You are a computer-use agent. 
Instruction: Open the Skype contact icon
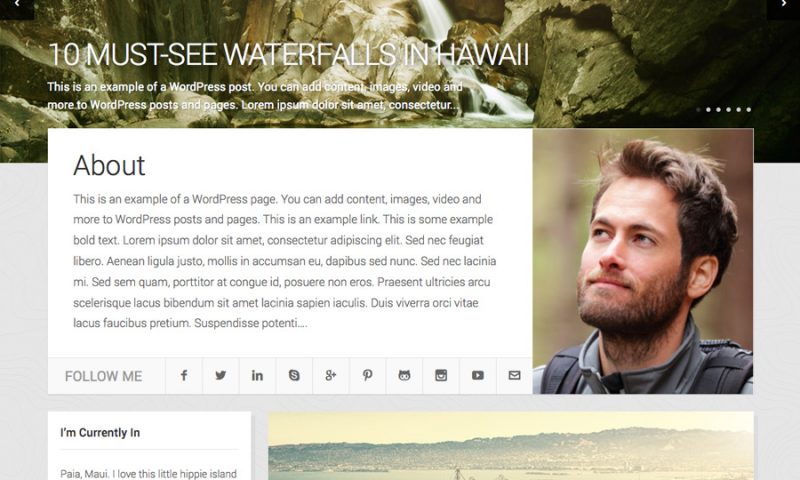(x=294, y=376)
